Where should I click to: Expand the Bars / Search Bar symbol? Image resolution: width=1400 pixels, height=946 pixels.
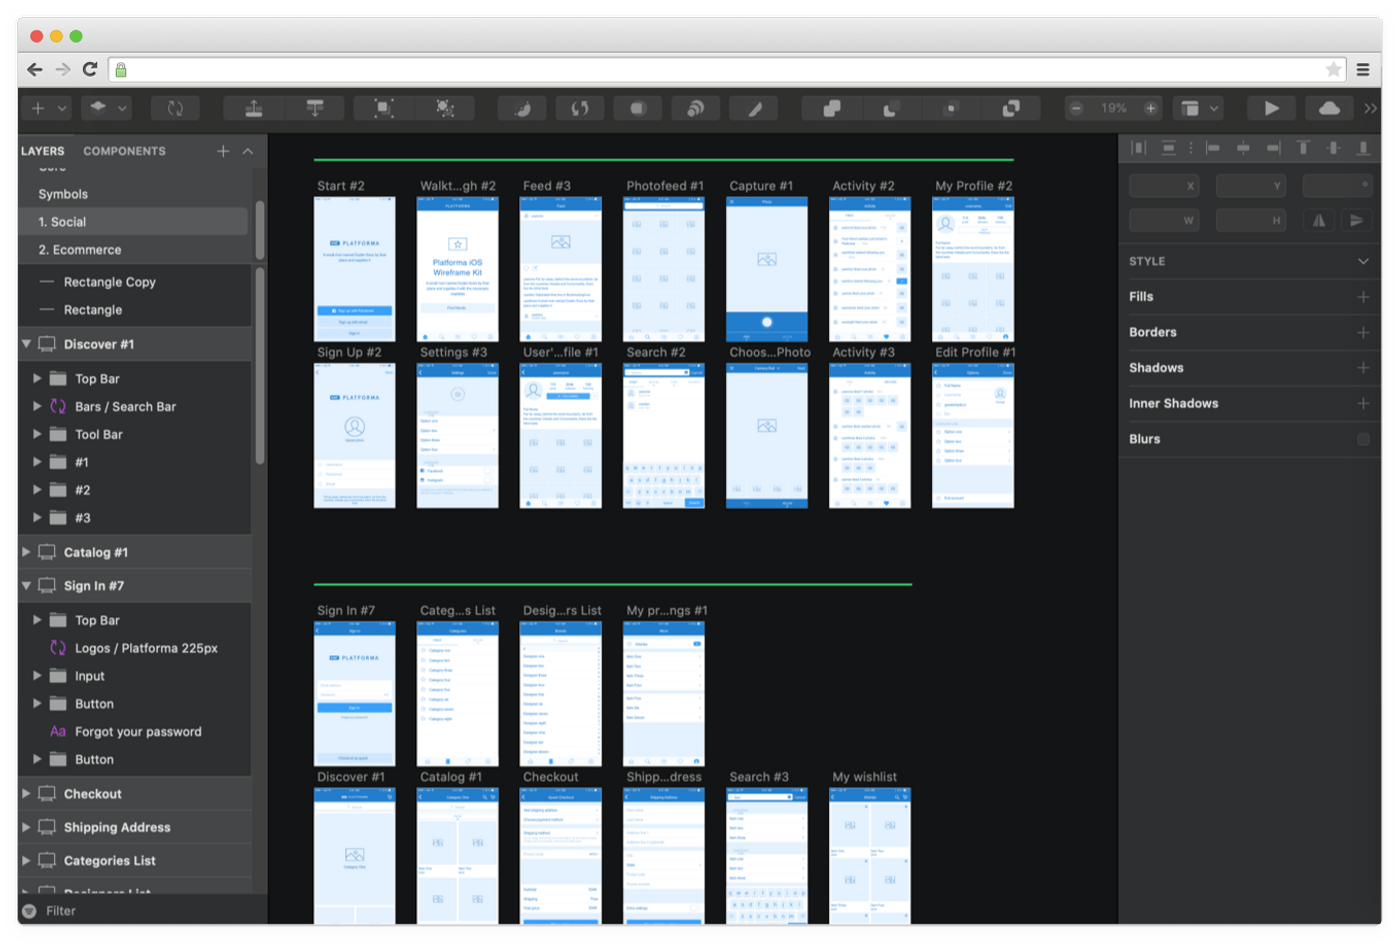(x=37, y=406)
